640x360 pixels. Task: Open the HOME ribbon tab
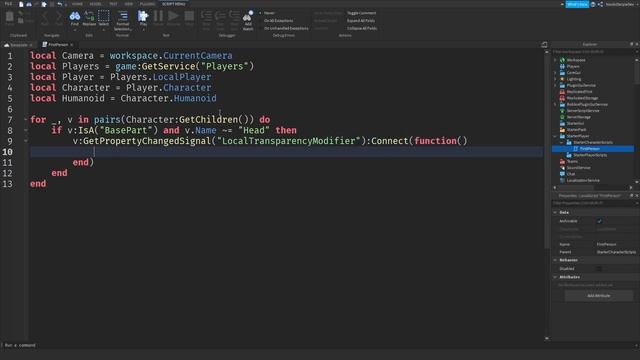pos(77,4)
